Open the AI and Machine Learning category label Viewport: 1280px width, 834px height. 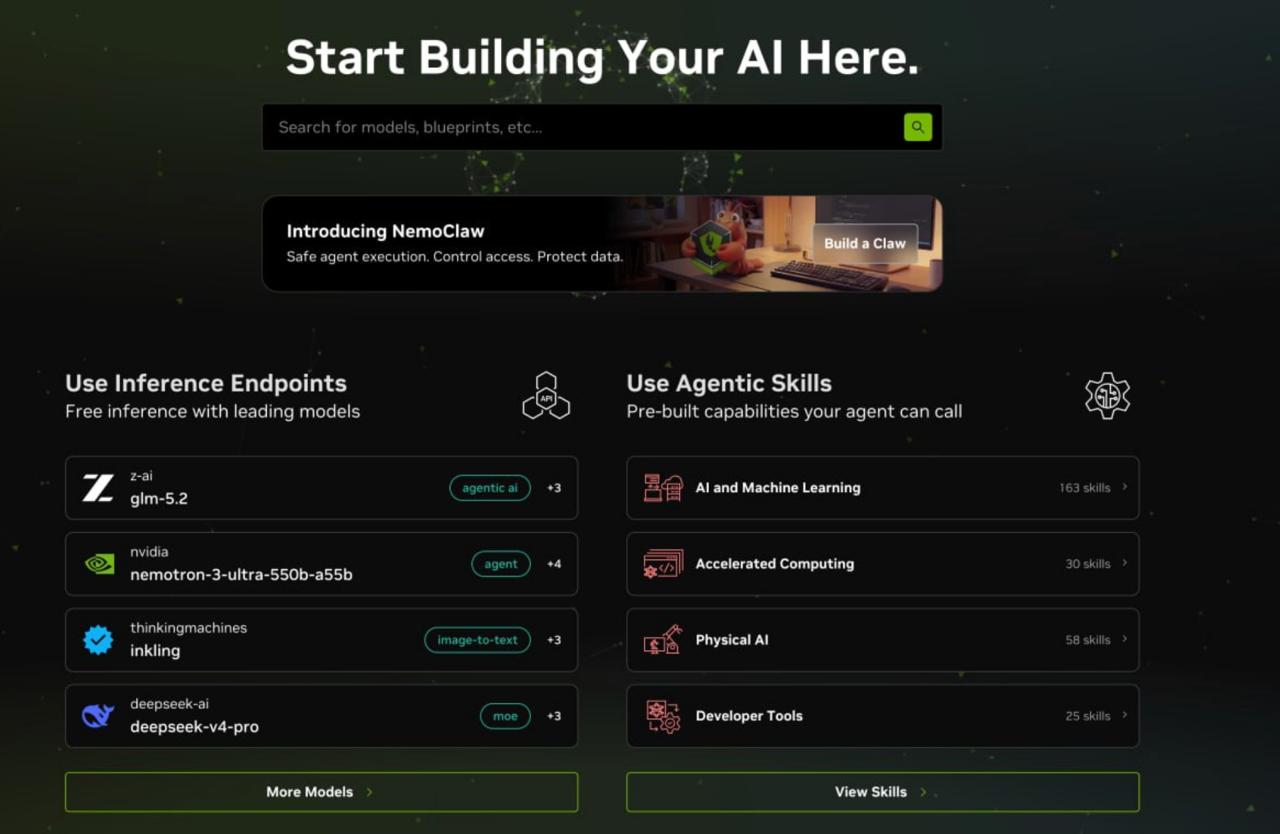click(x=778, y=488)
